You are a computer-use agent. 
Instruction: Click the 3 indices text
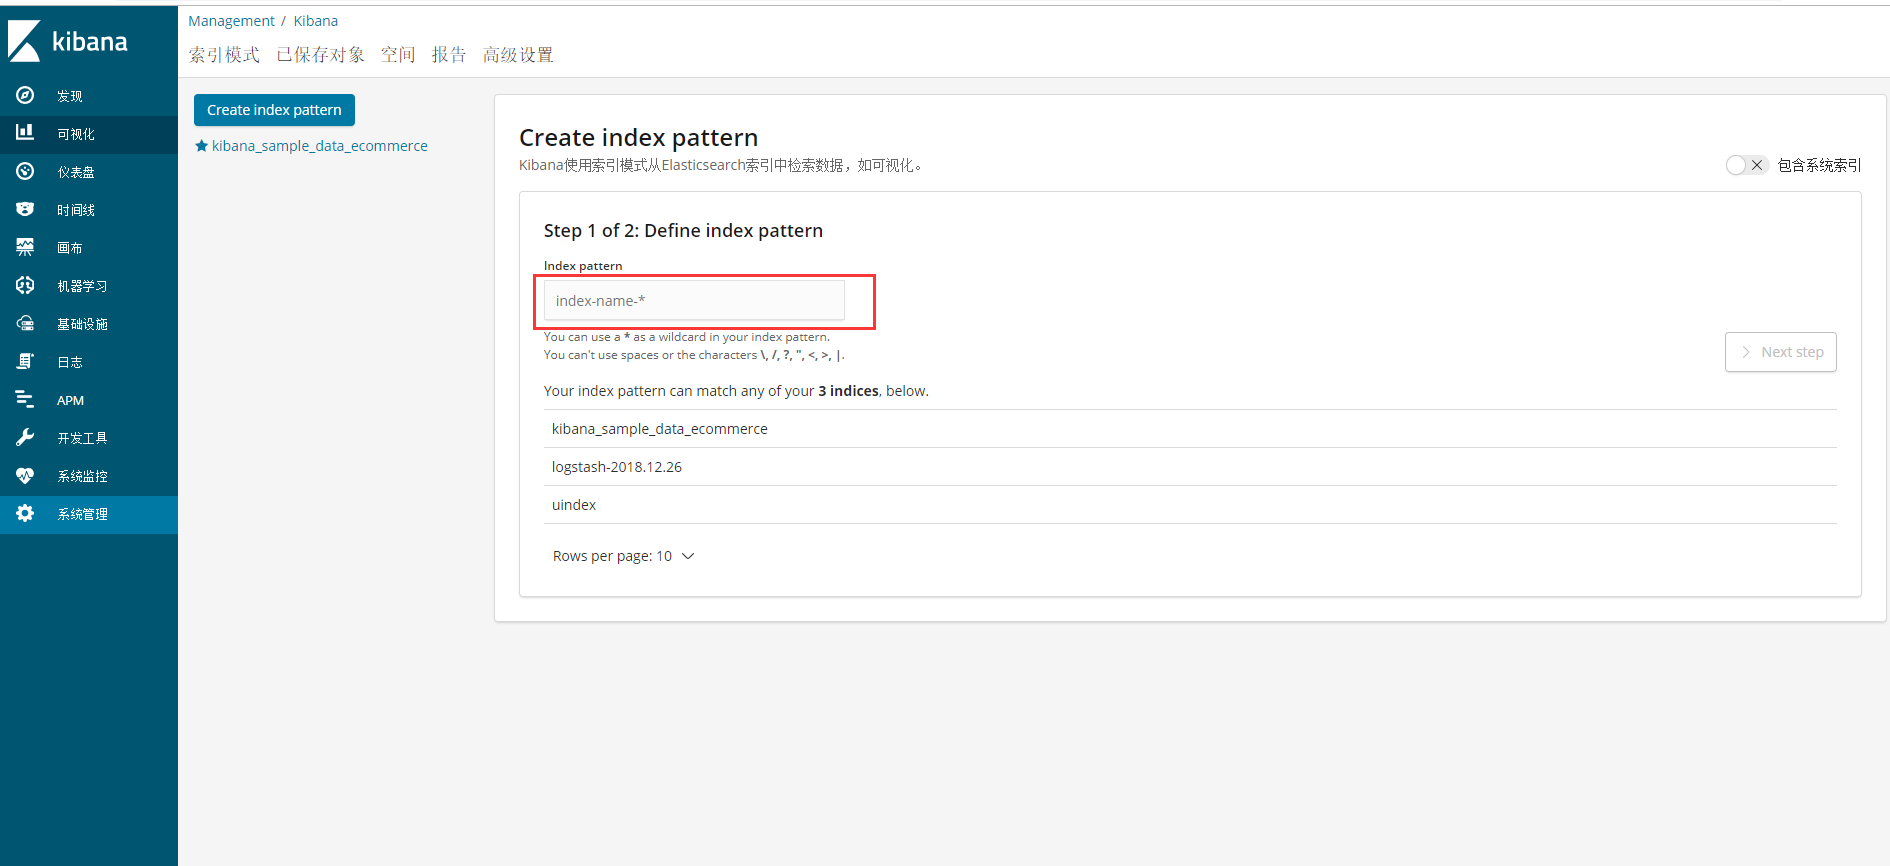click(848, 391)
